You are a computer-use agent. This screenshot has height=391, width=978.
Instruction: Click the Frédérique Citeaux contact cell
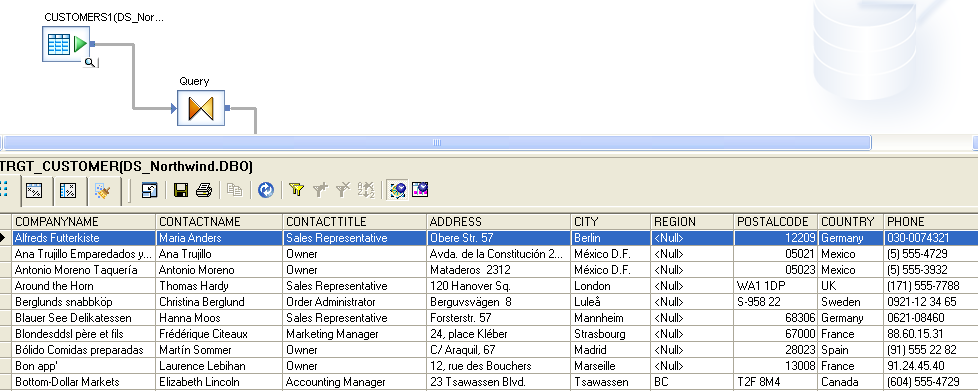click(220, 334)
